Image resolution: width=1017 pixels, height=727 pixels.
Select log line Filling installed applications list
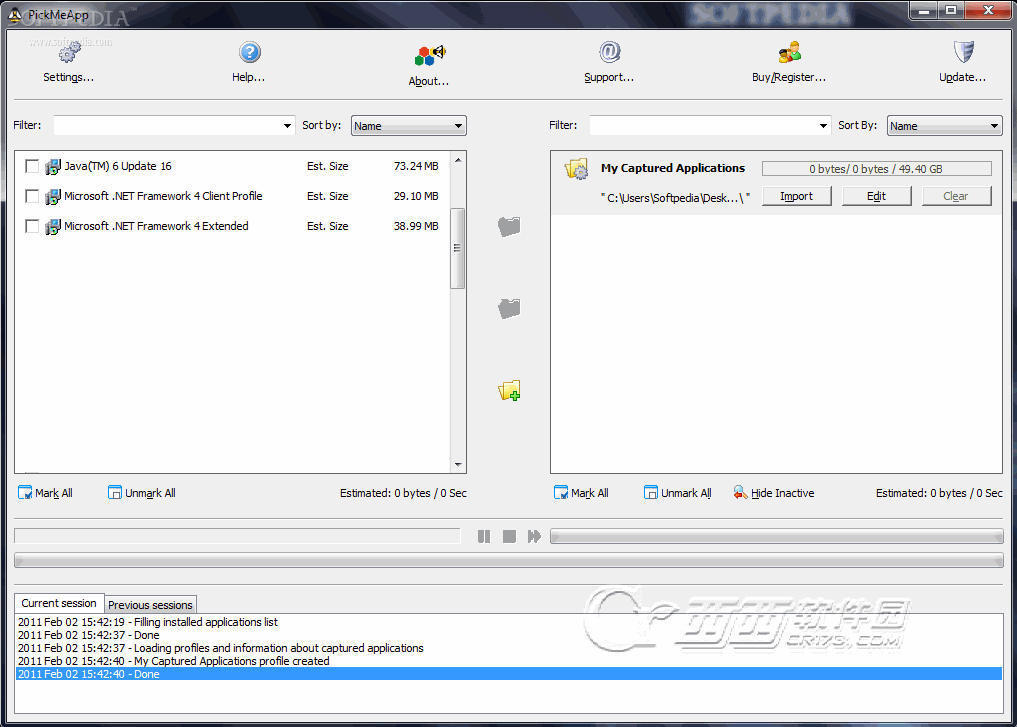(148, 622)
